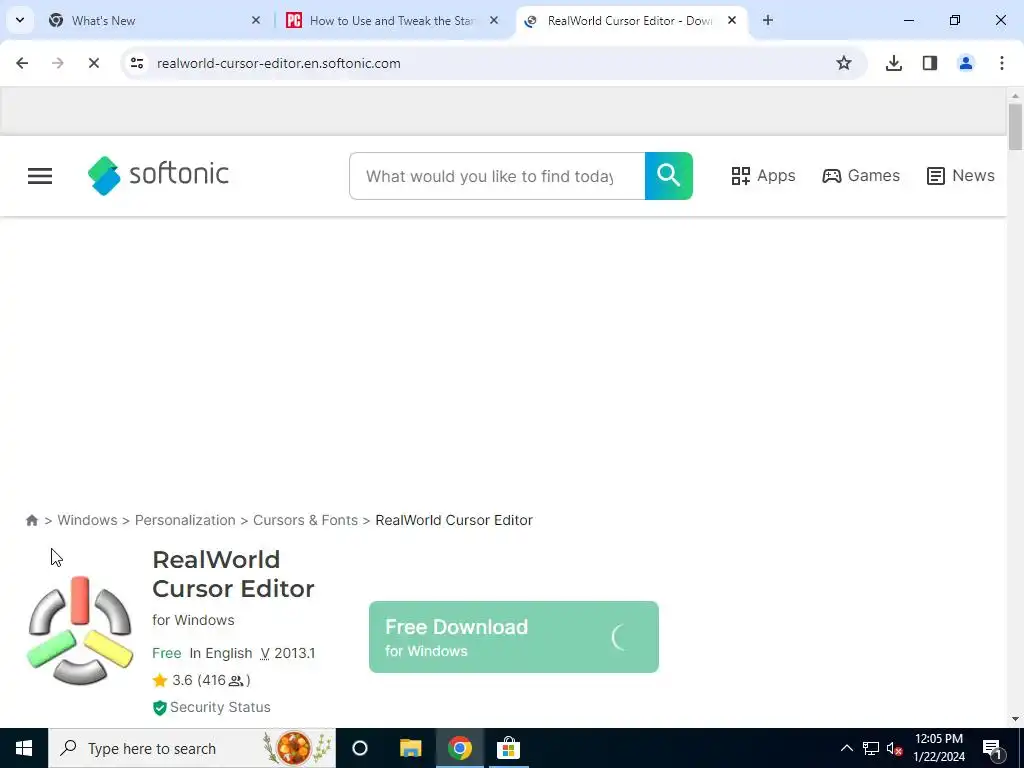
Task: Open the Apps section
Action: (763, 176)
